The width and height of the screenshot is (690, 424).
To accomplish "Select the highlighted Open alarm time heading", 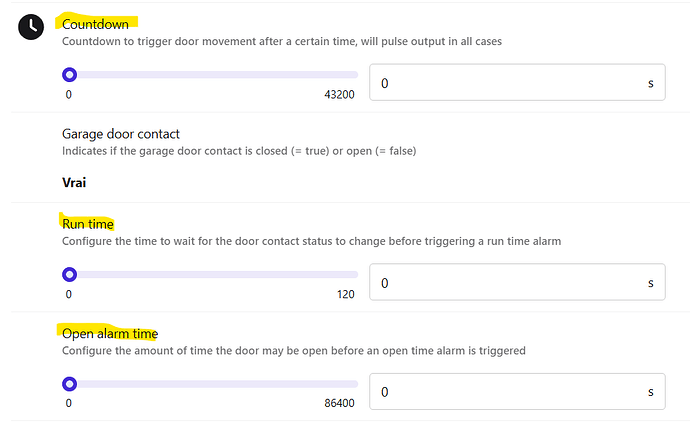I will [x=110, y=333].
